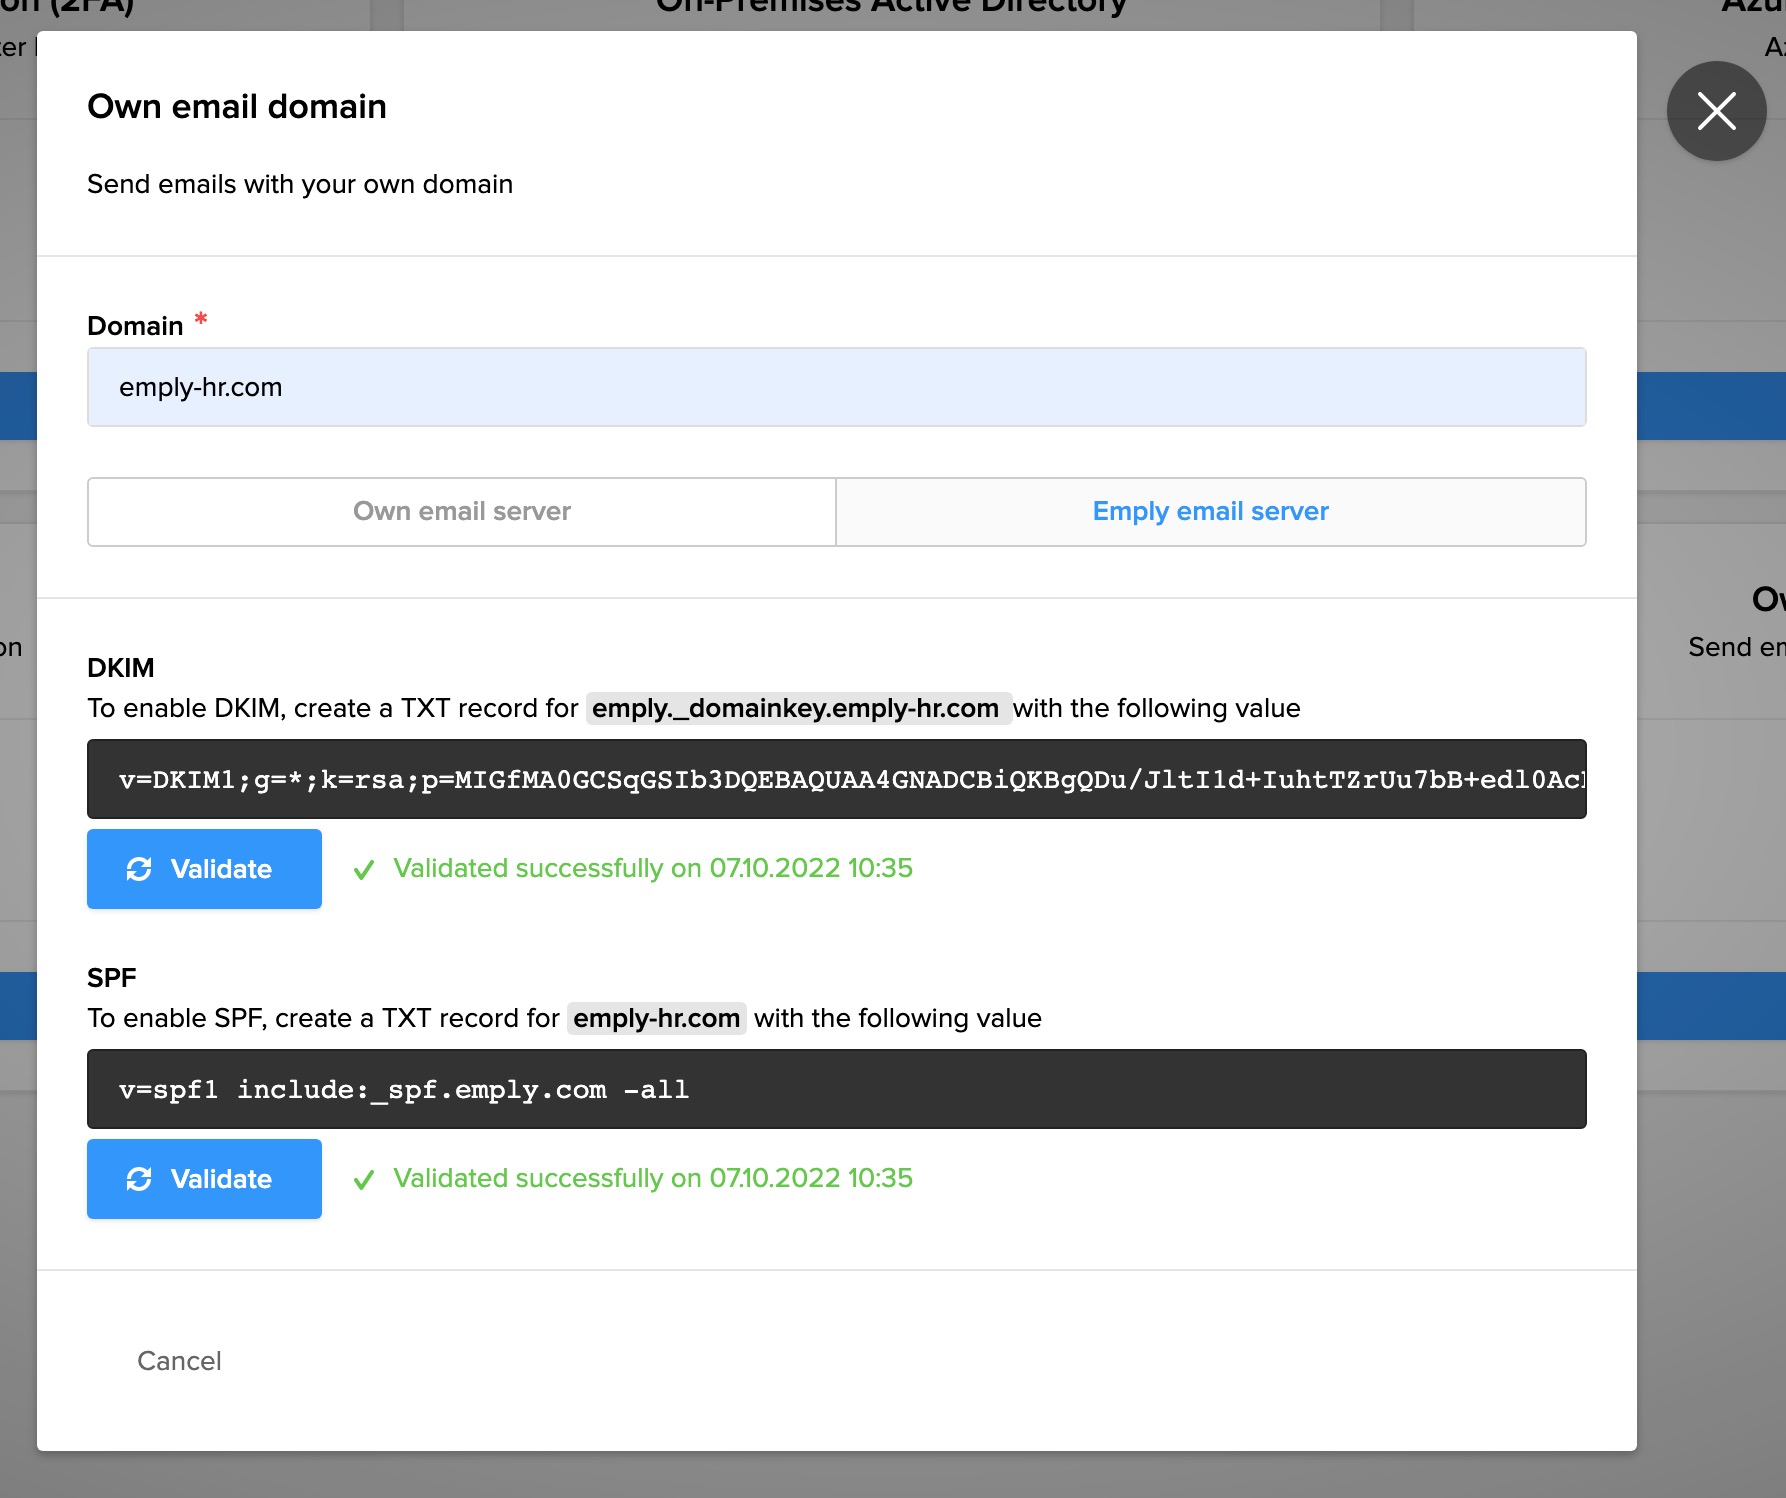Click the emply-hr.com record name in SPF instructions

656,1018
